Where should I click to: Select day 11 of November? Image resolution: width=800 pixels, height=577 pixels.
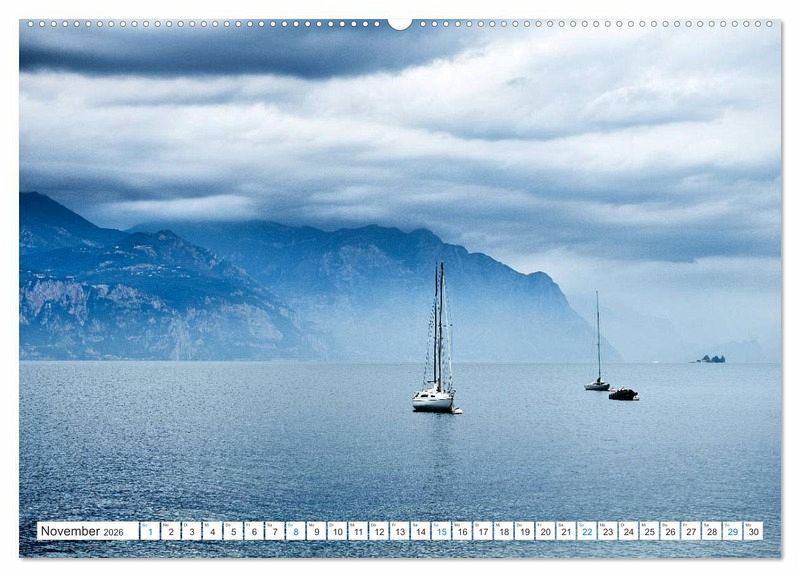tap(359, 531)
